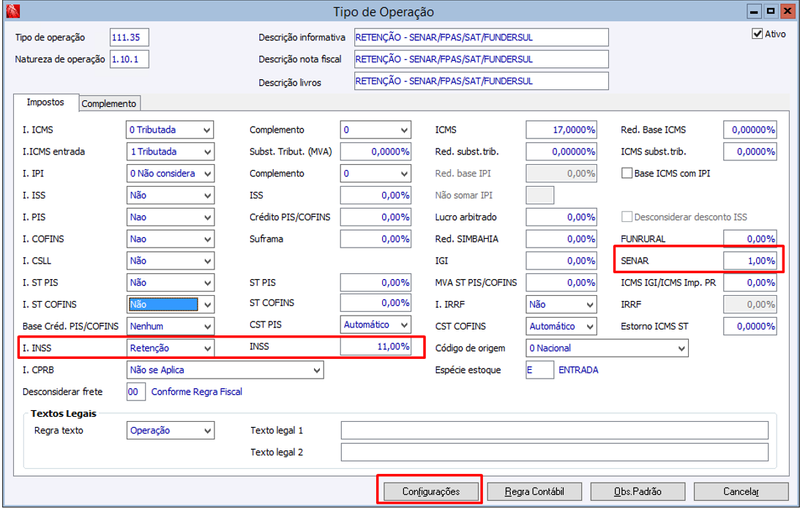Click the INSS 11,00% field
Image resolution: width=800 pixels, height=509 pixels.
click(x=376, y=347)
